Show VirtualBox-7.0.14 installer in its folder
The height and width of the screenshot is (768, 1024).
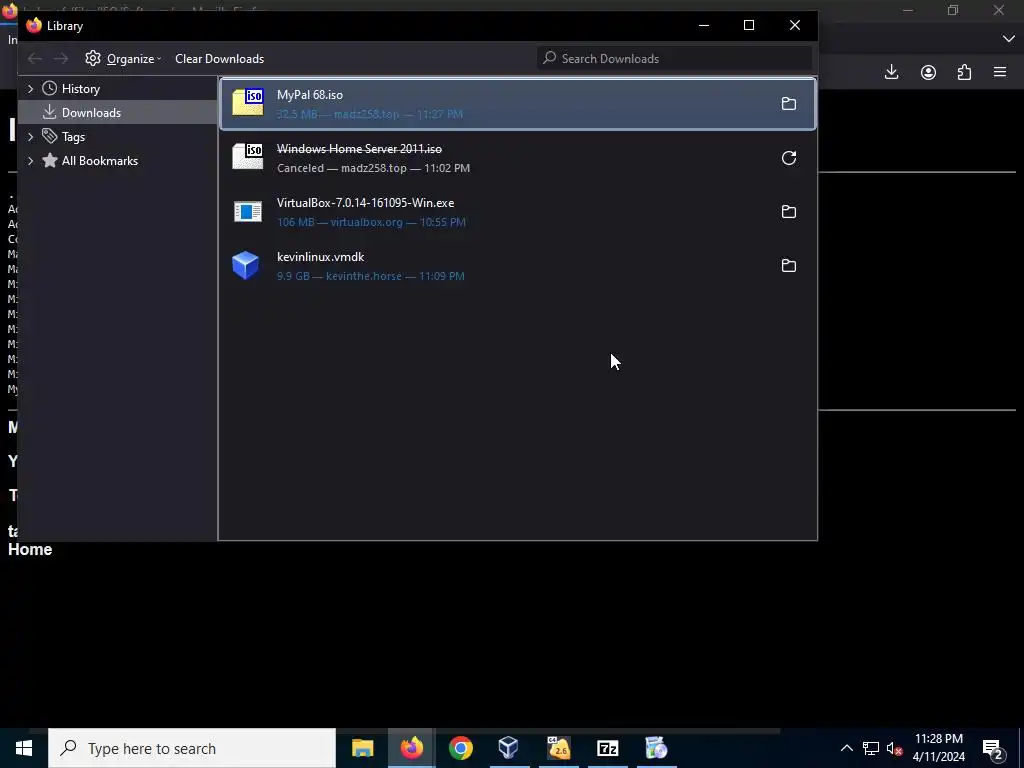pos(789,212)
